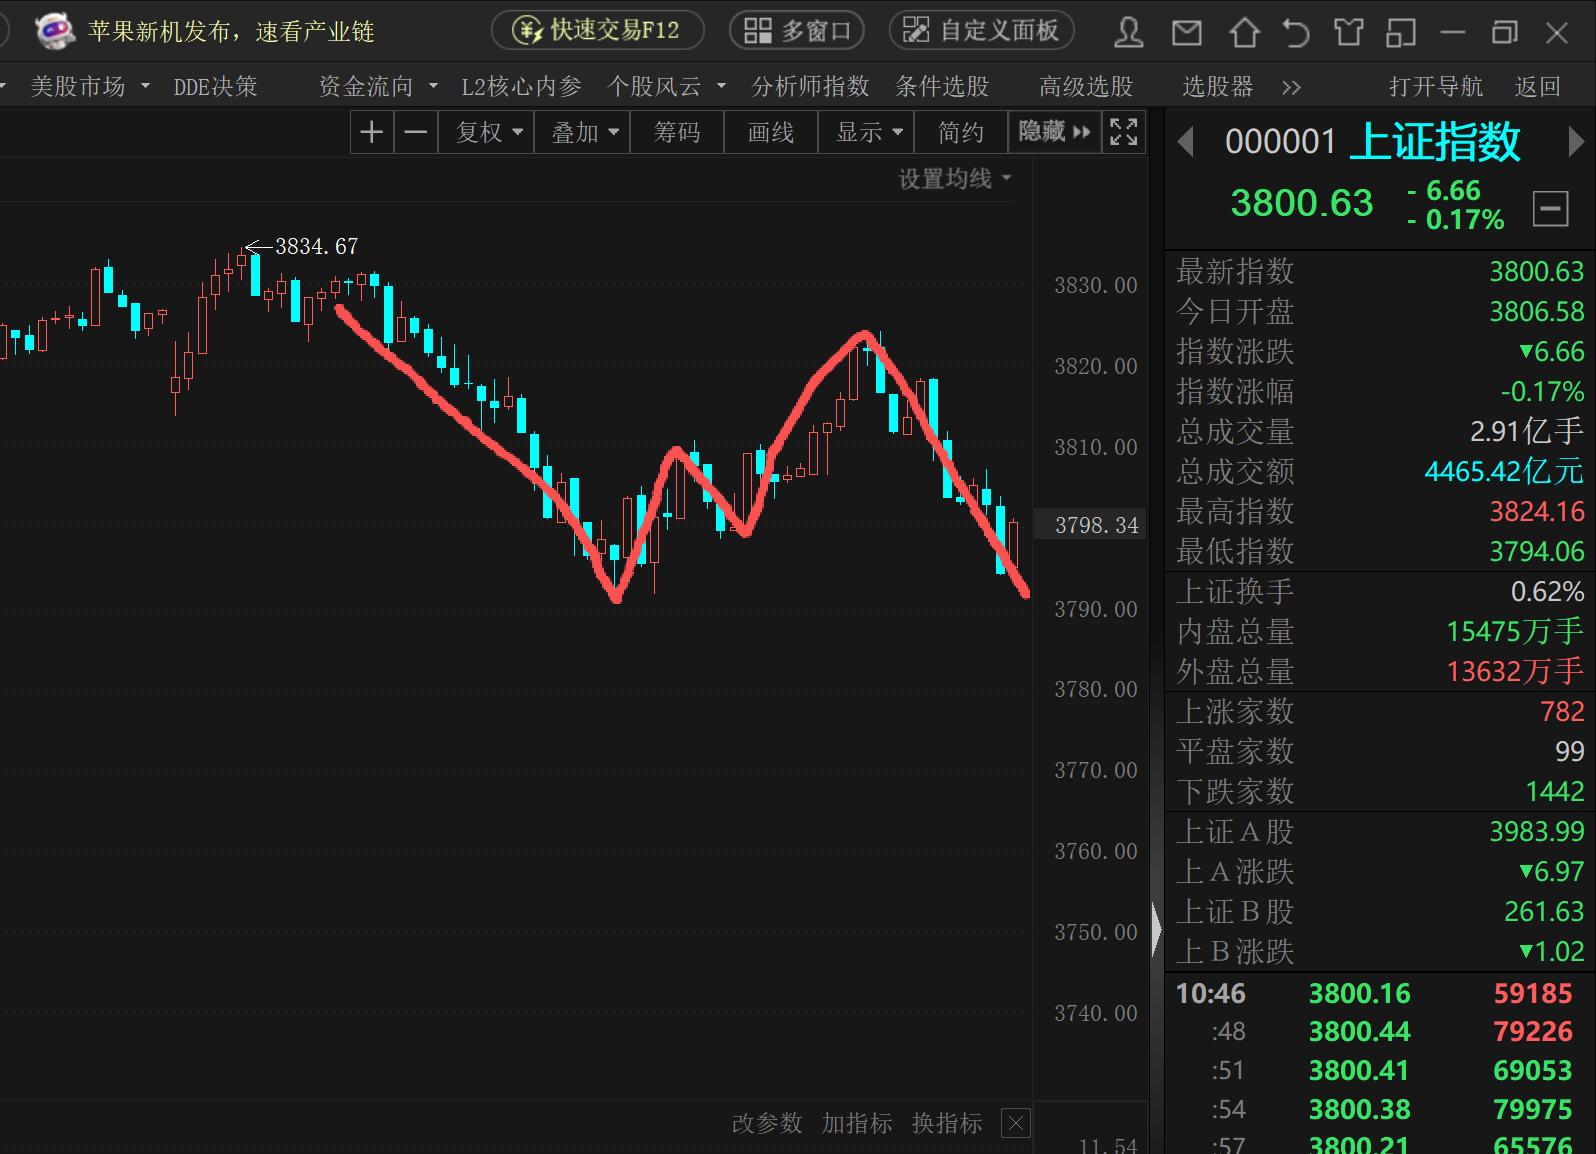
Task: Click 打开导航 link
Action: pyautogui.click(x=1436, y=87)
